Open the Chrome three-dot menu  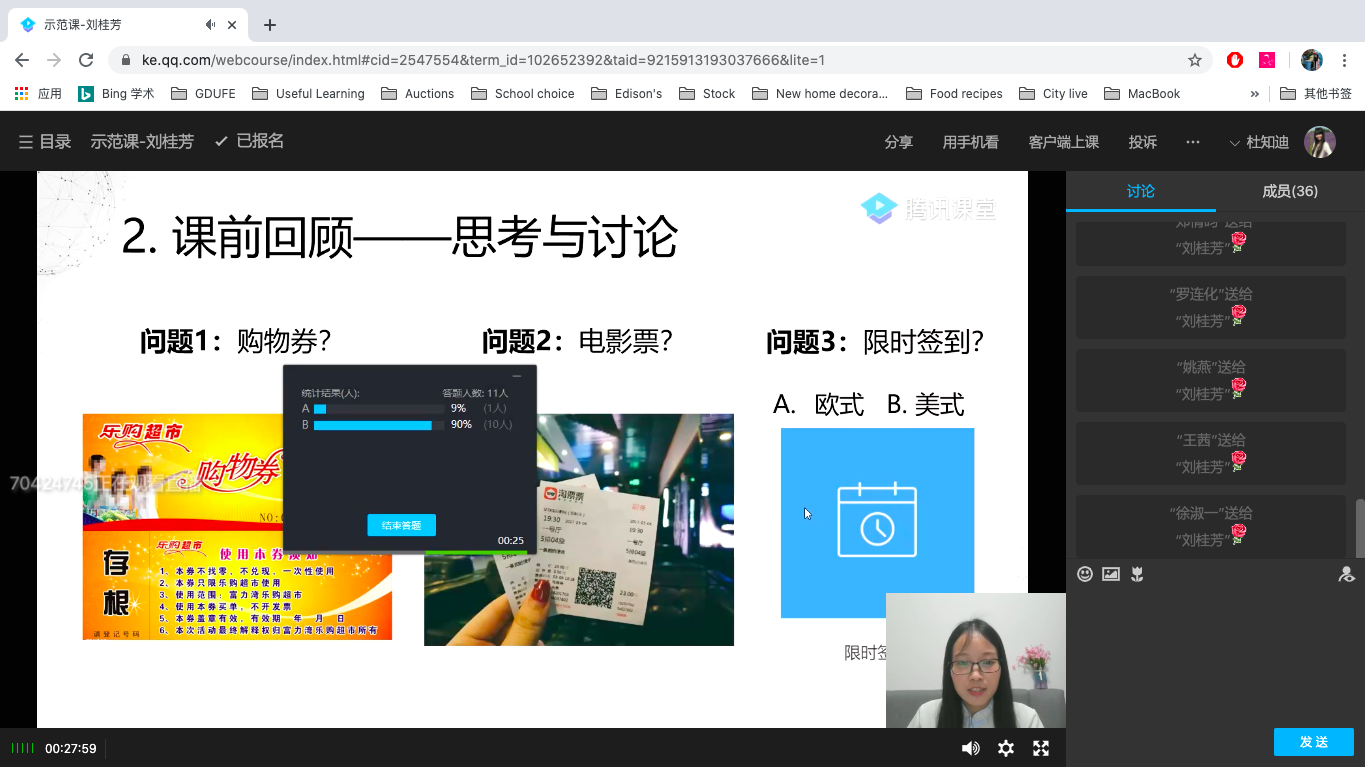click(1345, 60)
